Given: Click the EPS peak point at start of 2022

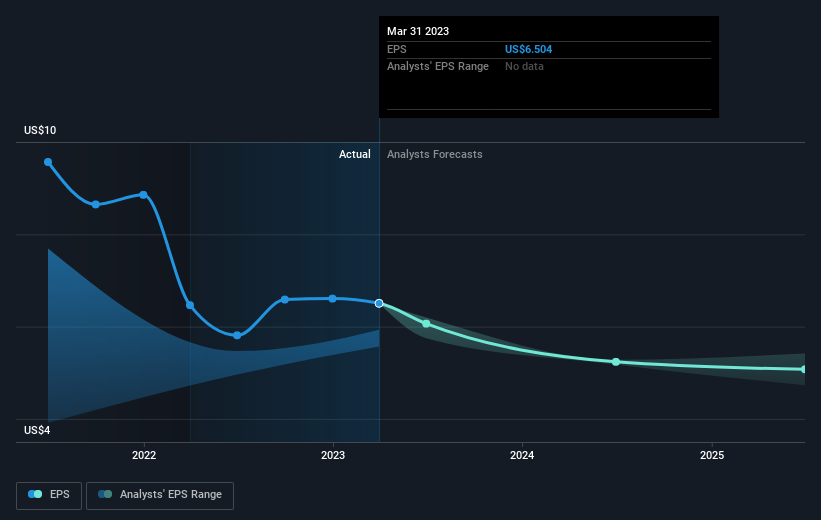Looking at the screenshot, I should (x=143, y=195).
